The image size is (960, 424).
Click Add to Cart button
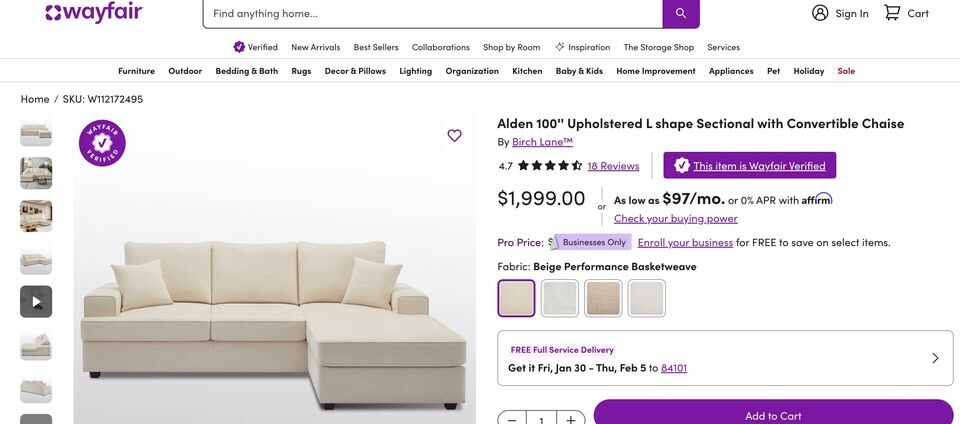773,415
